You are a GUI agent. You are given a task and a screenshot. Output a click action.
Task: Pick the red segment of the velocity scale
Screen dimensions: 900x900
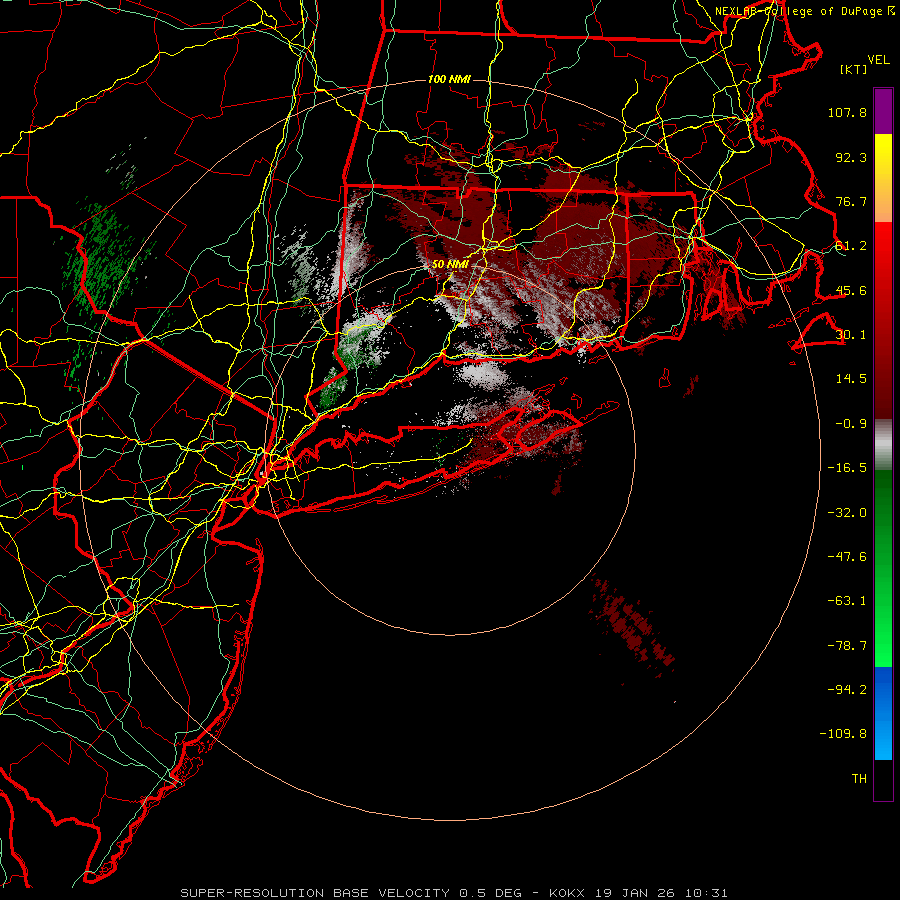(x=883, y=320)
